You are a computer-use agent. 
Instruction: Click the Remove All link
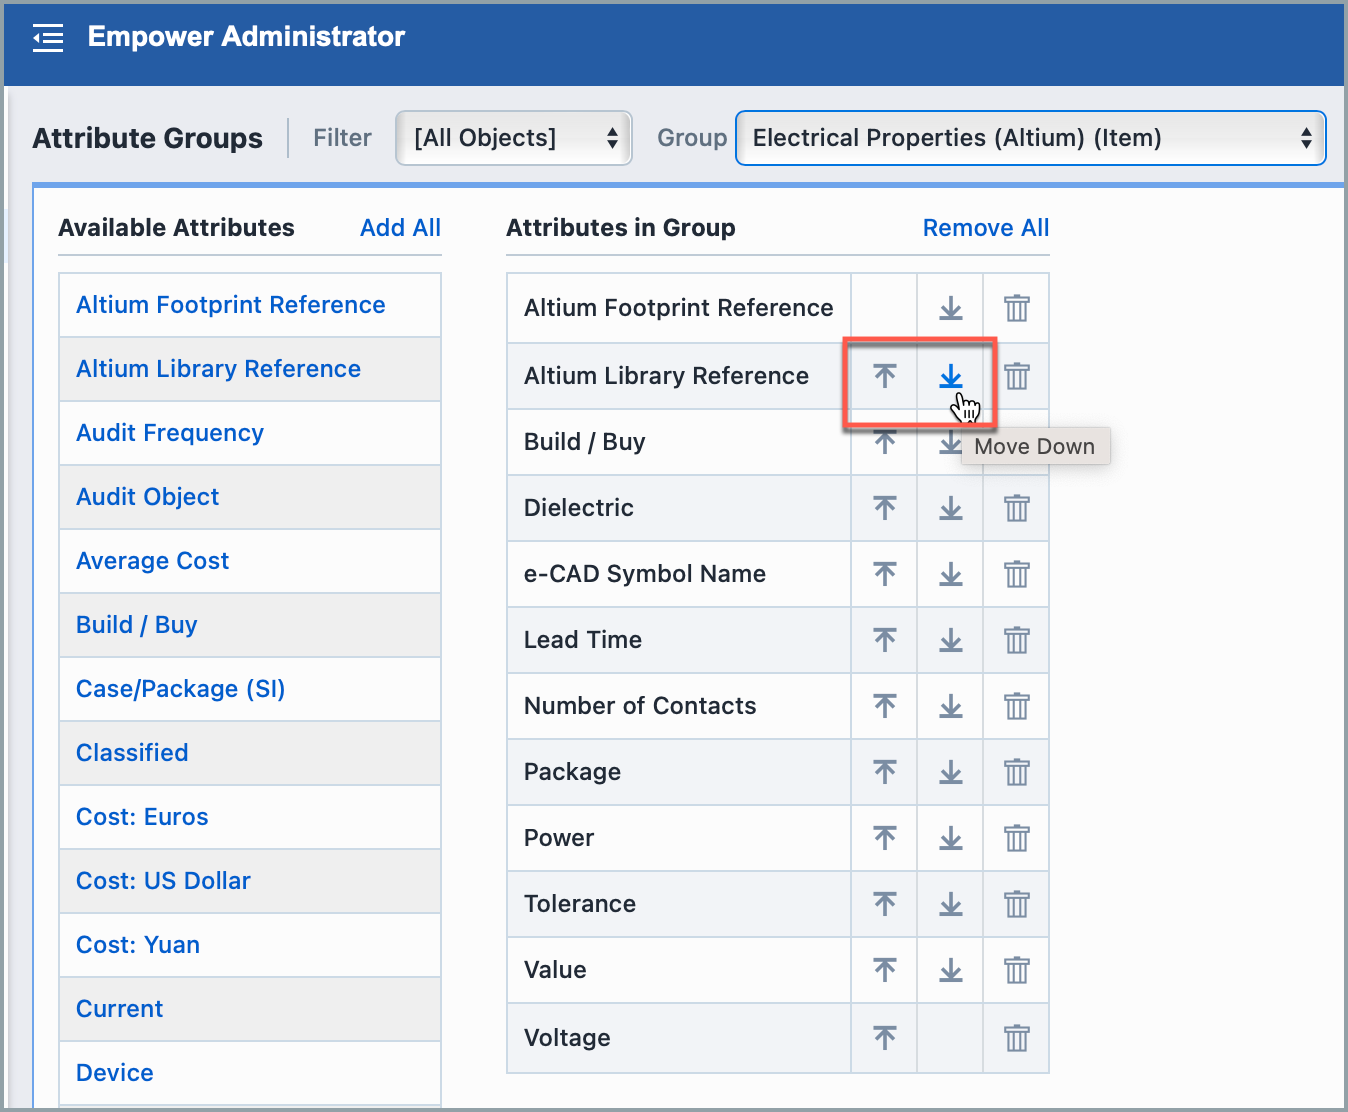[985, 228]
